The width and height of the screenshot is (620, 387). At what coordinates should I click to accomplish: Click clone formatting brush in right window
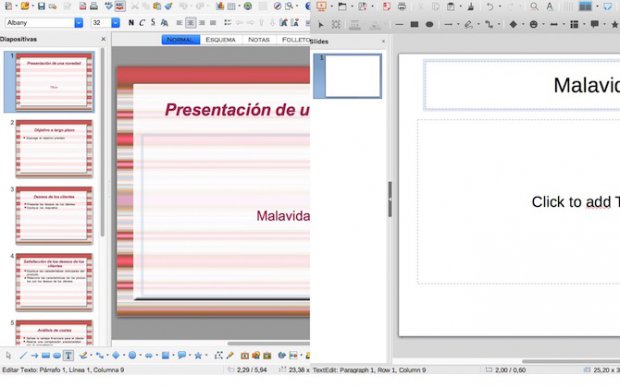tap(470, 6)
